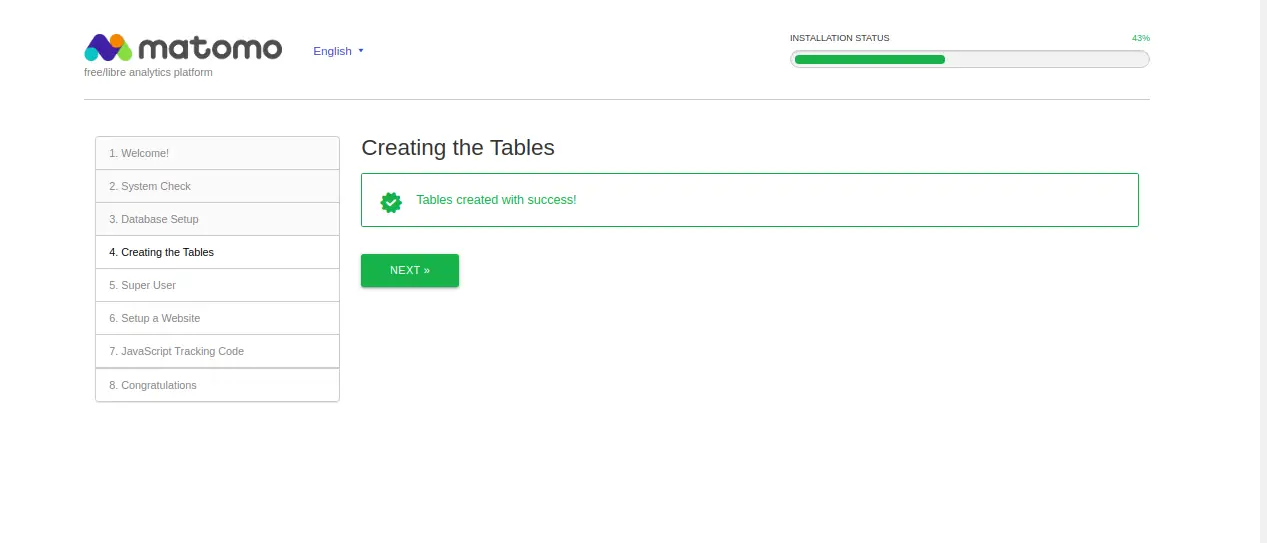Image resolution: width=1267 pixels, height=543 pixels.
Task: Click the language dropdown arrow
Action: point(361,51)
